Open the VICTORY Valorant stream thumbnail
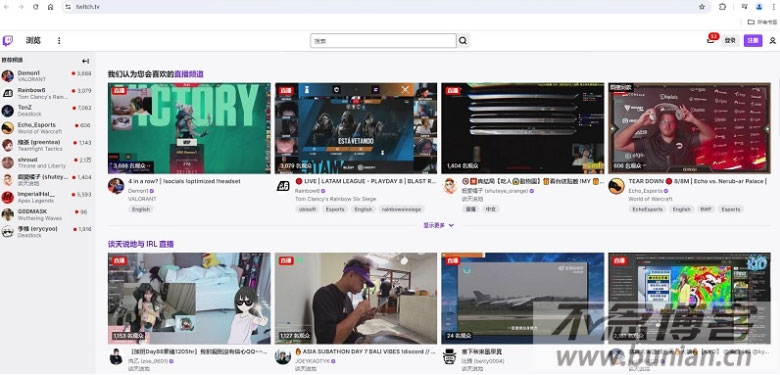Image resolution: width=780 pixels, height=375 pixels. [x=189, y=128]
